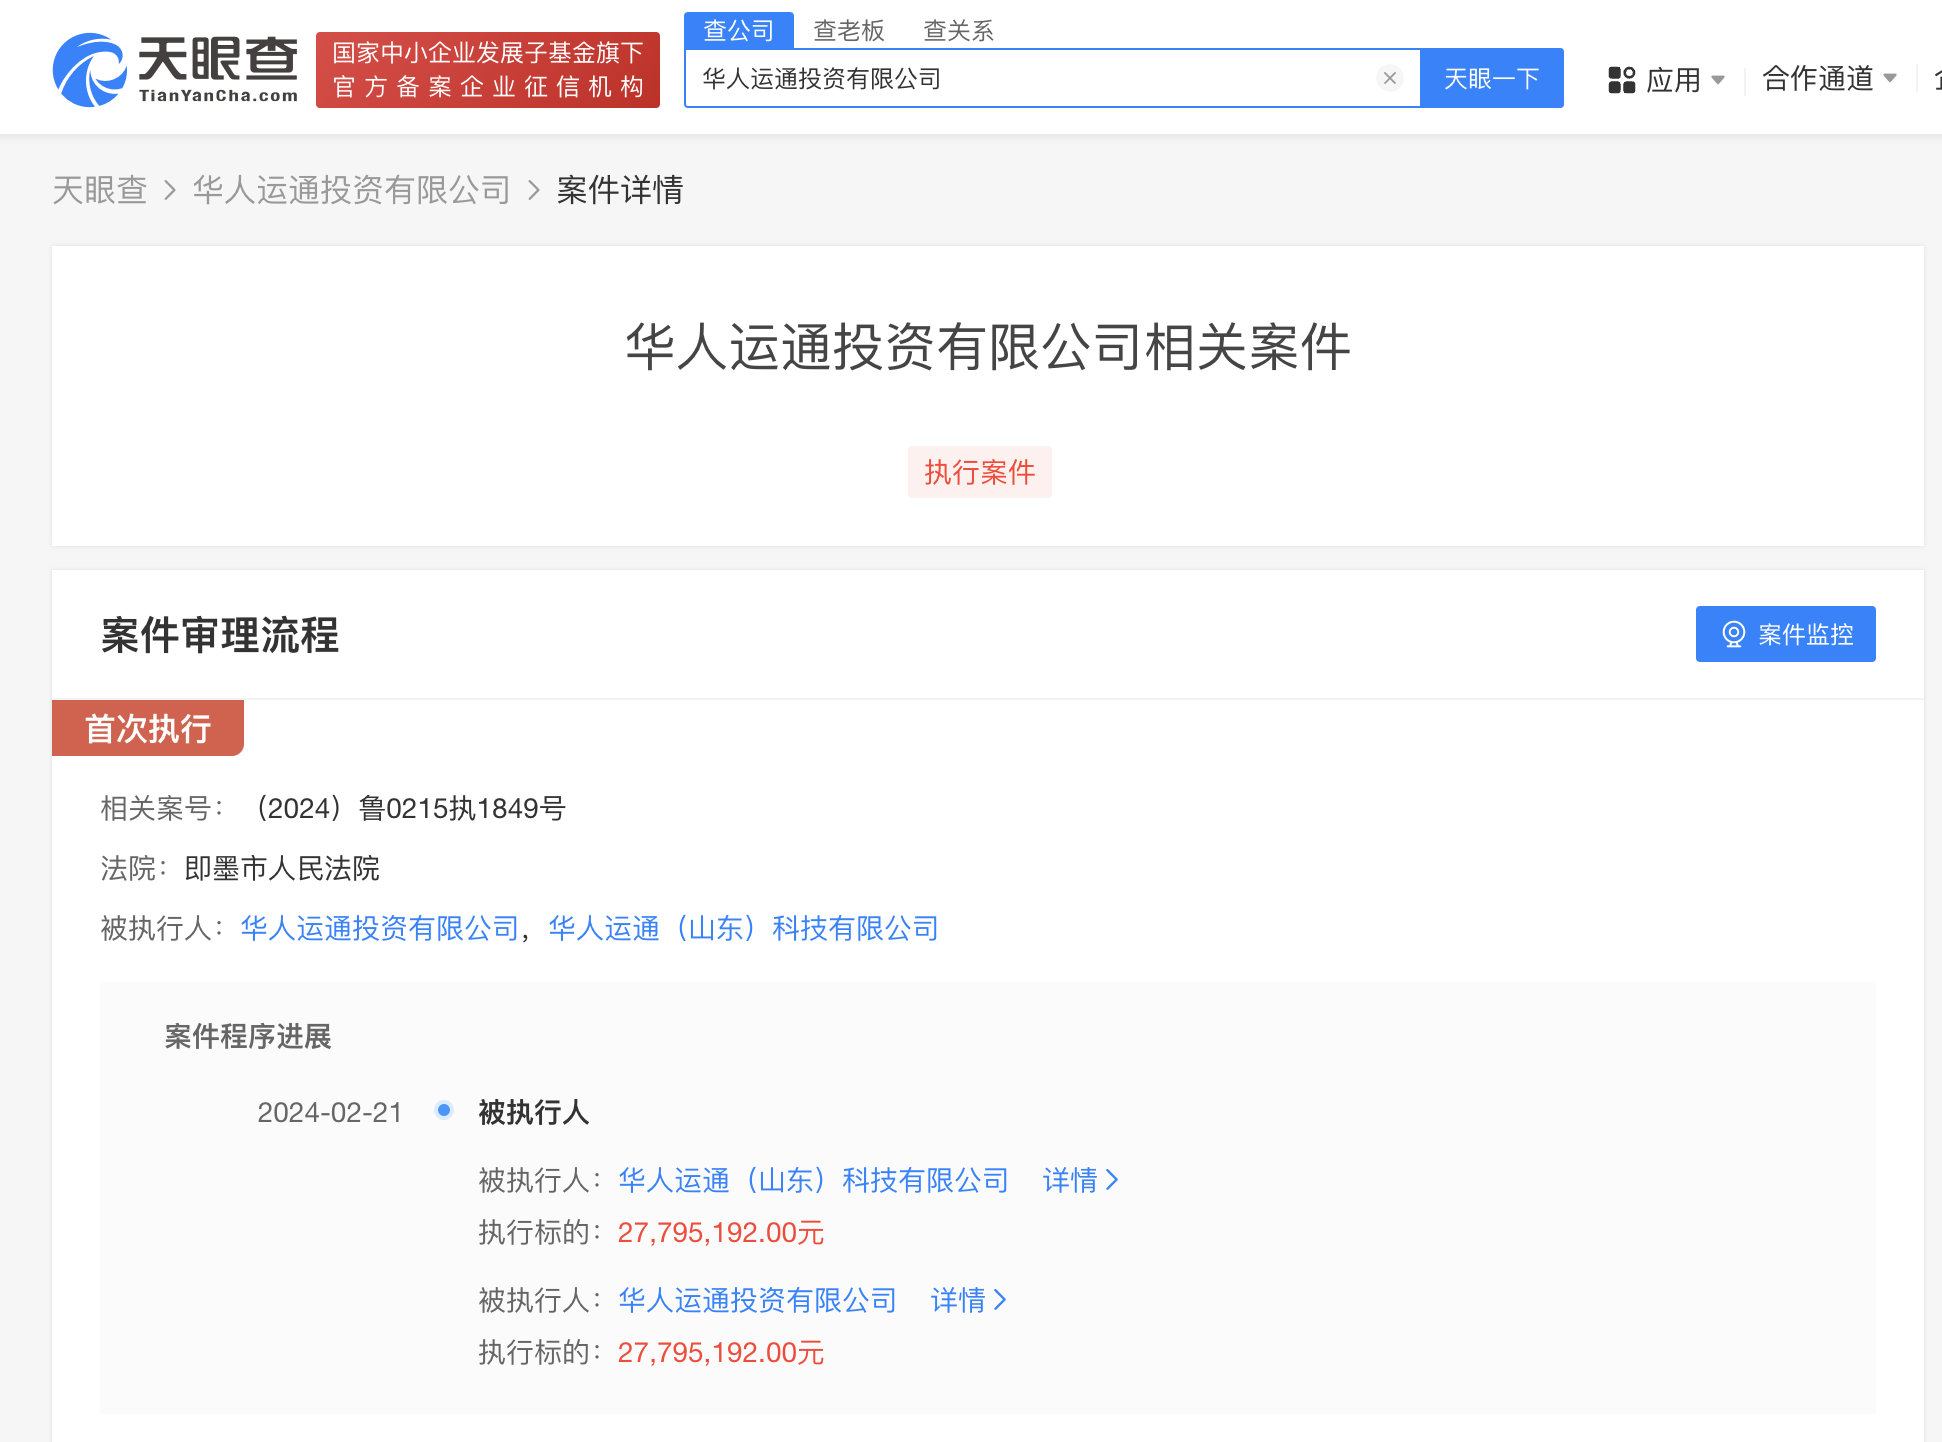
Task: Open 华人运通投资有限公司 breadcrumb link
Action: 351,190
